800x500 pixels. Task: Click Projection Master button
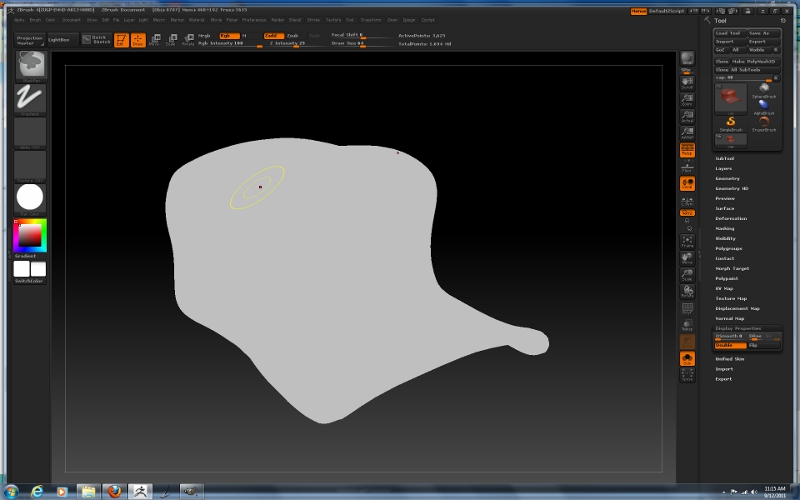[x=30, y=40]
